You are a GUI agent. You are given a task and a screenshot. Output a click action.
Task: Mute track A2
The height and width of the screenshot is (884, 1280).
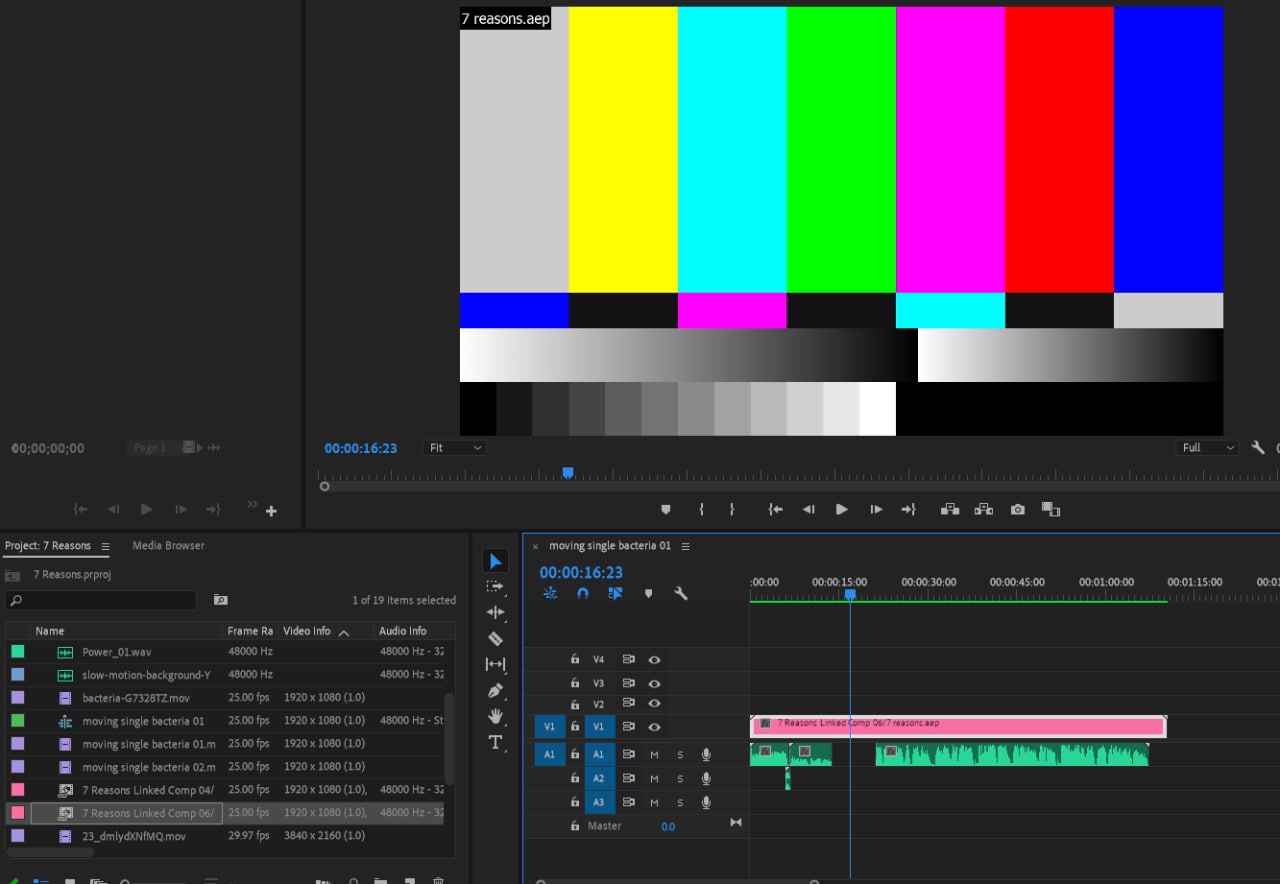tap(654, 778)
